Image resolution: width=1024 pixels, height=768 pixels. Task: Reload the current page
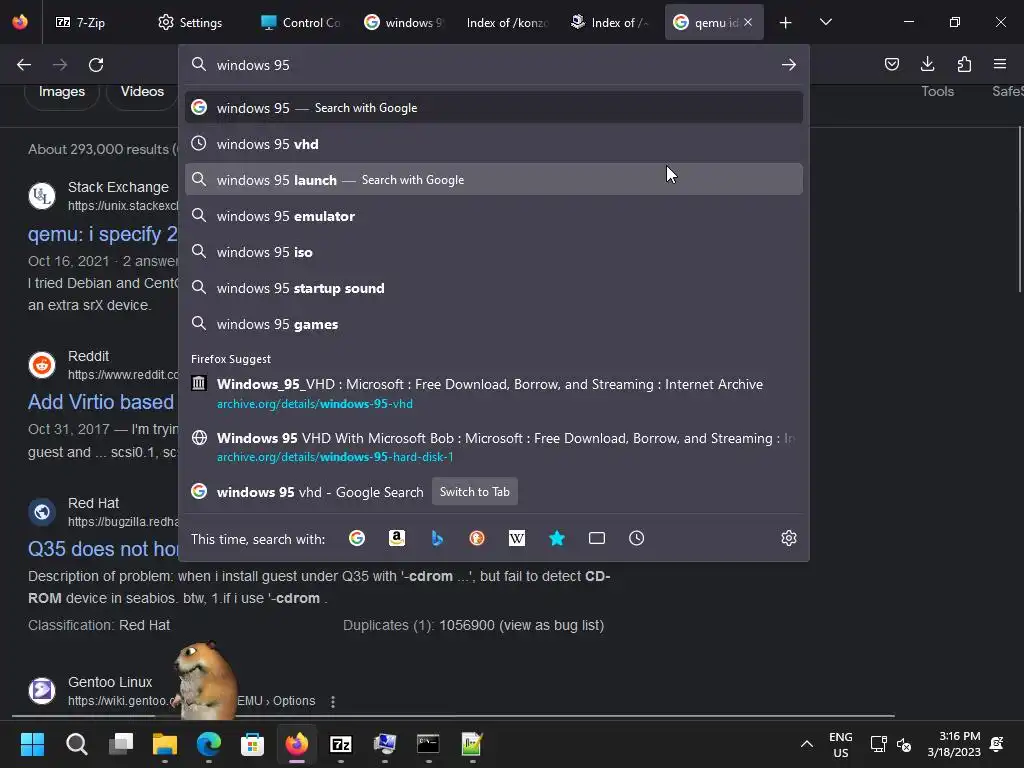point(96,65)
